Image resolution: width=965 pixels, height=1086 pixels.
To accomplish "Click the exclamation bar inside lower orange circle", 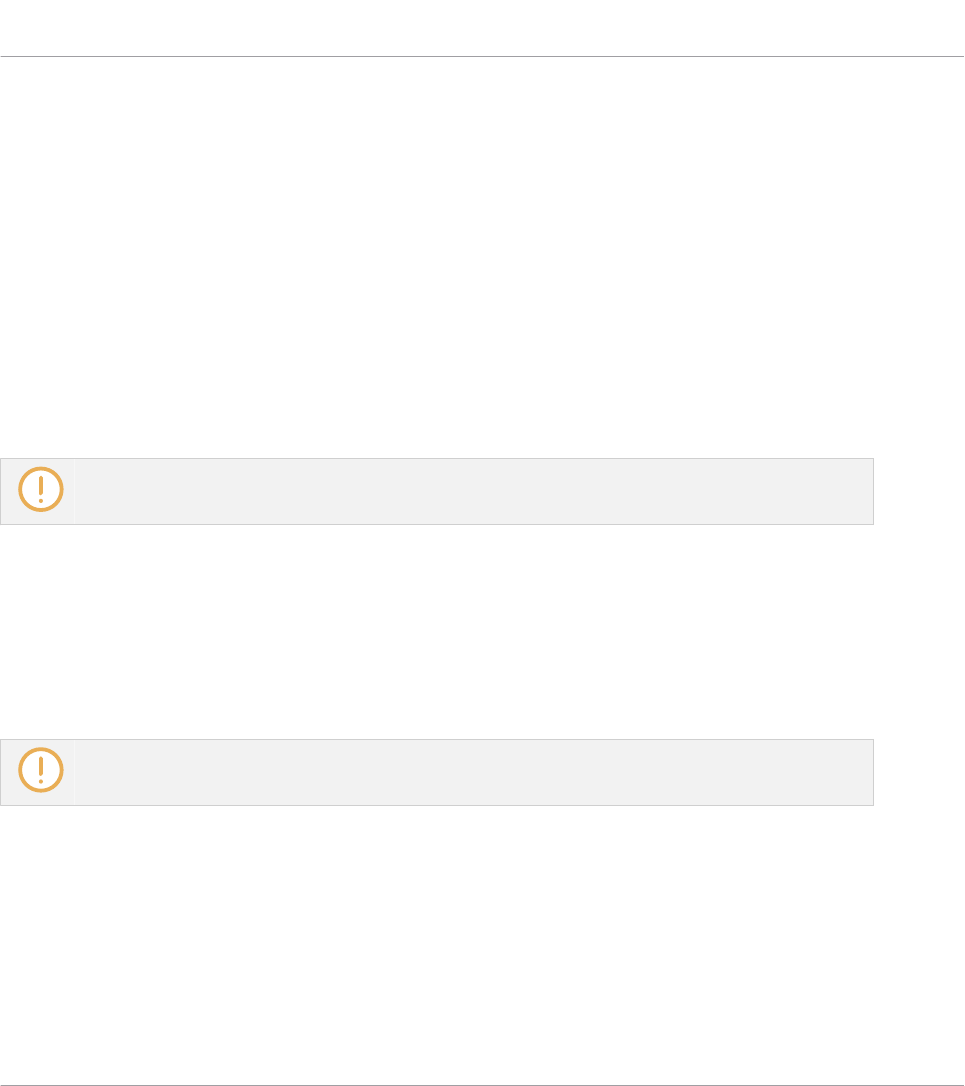I will 41,766.
